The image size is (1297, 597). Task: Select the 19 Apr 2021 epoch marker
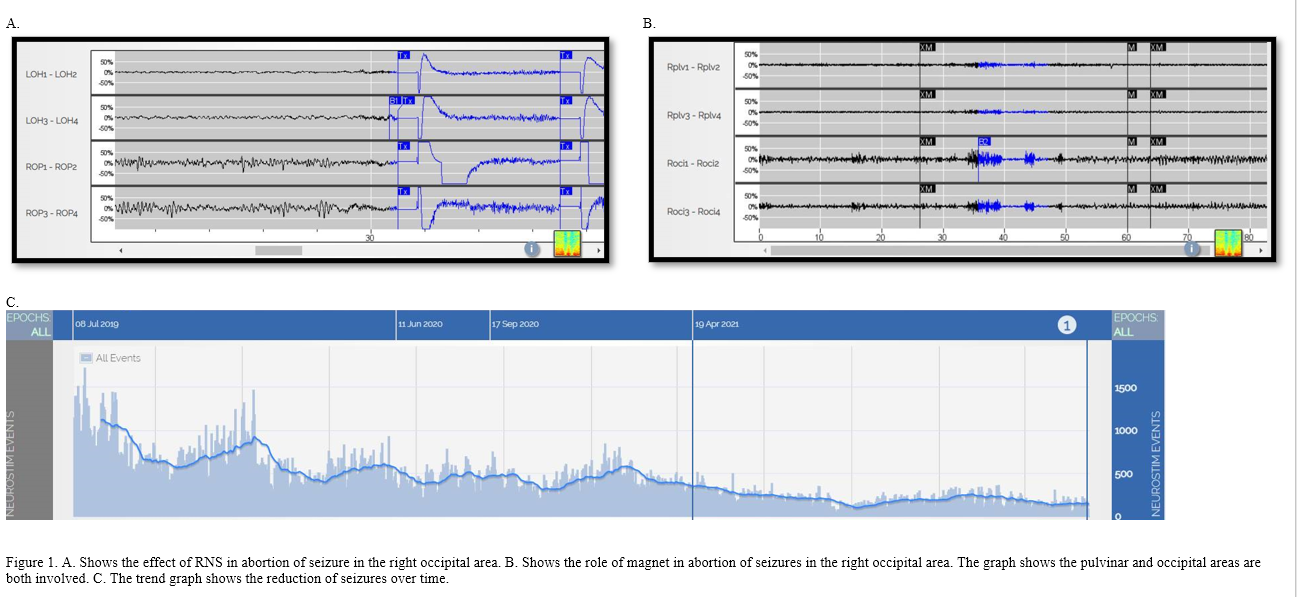click(716, 325)
